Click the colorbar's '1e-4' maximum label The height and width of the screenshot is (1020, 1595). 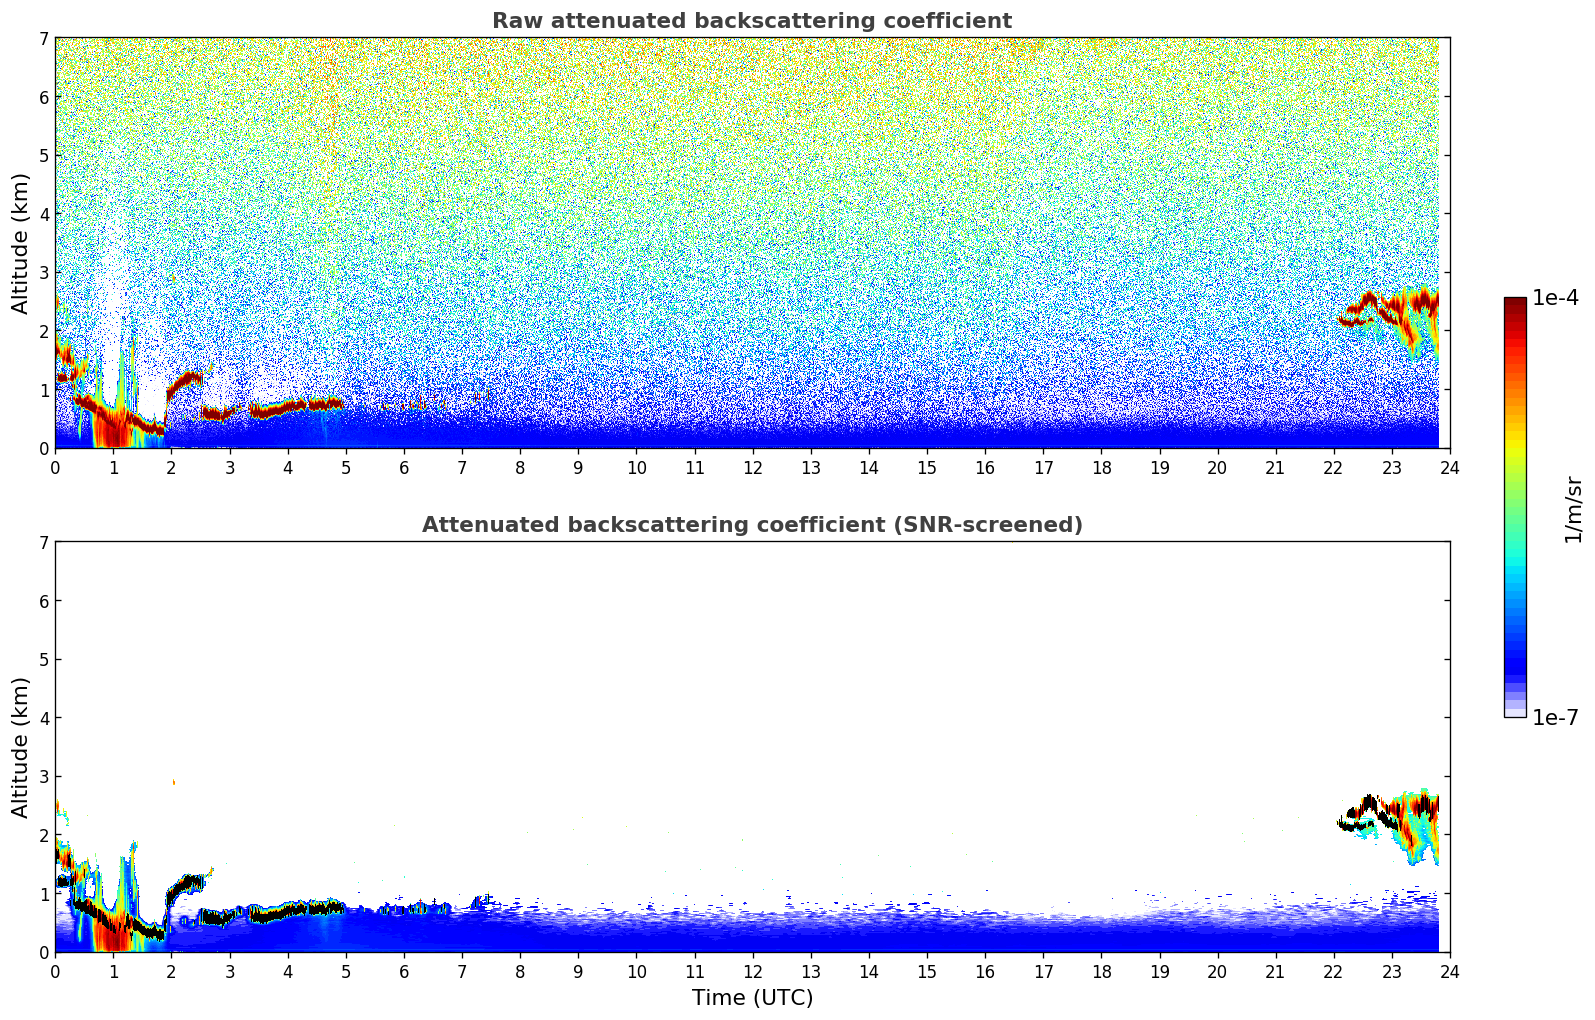[1555, 298]
